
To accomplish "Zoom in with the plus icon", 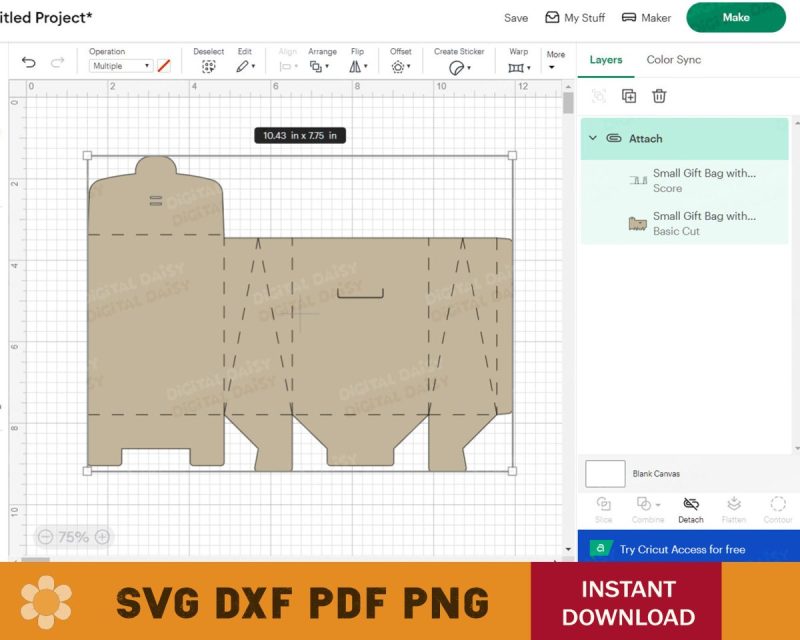I will [102, 537].
